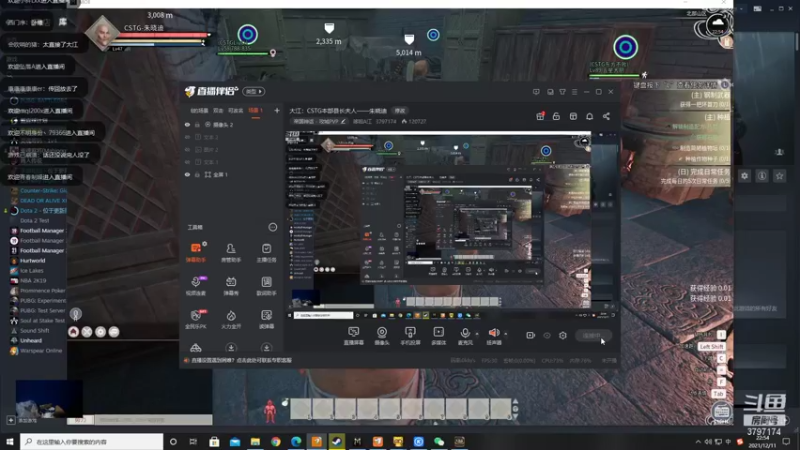The width and height of the screenshot is (800, 450).
Task: Click the share icon in the stream header
Action: click(606, 116)
